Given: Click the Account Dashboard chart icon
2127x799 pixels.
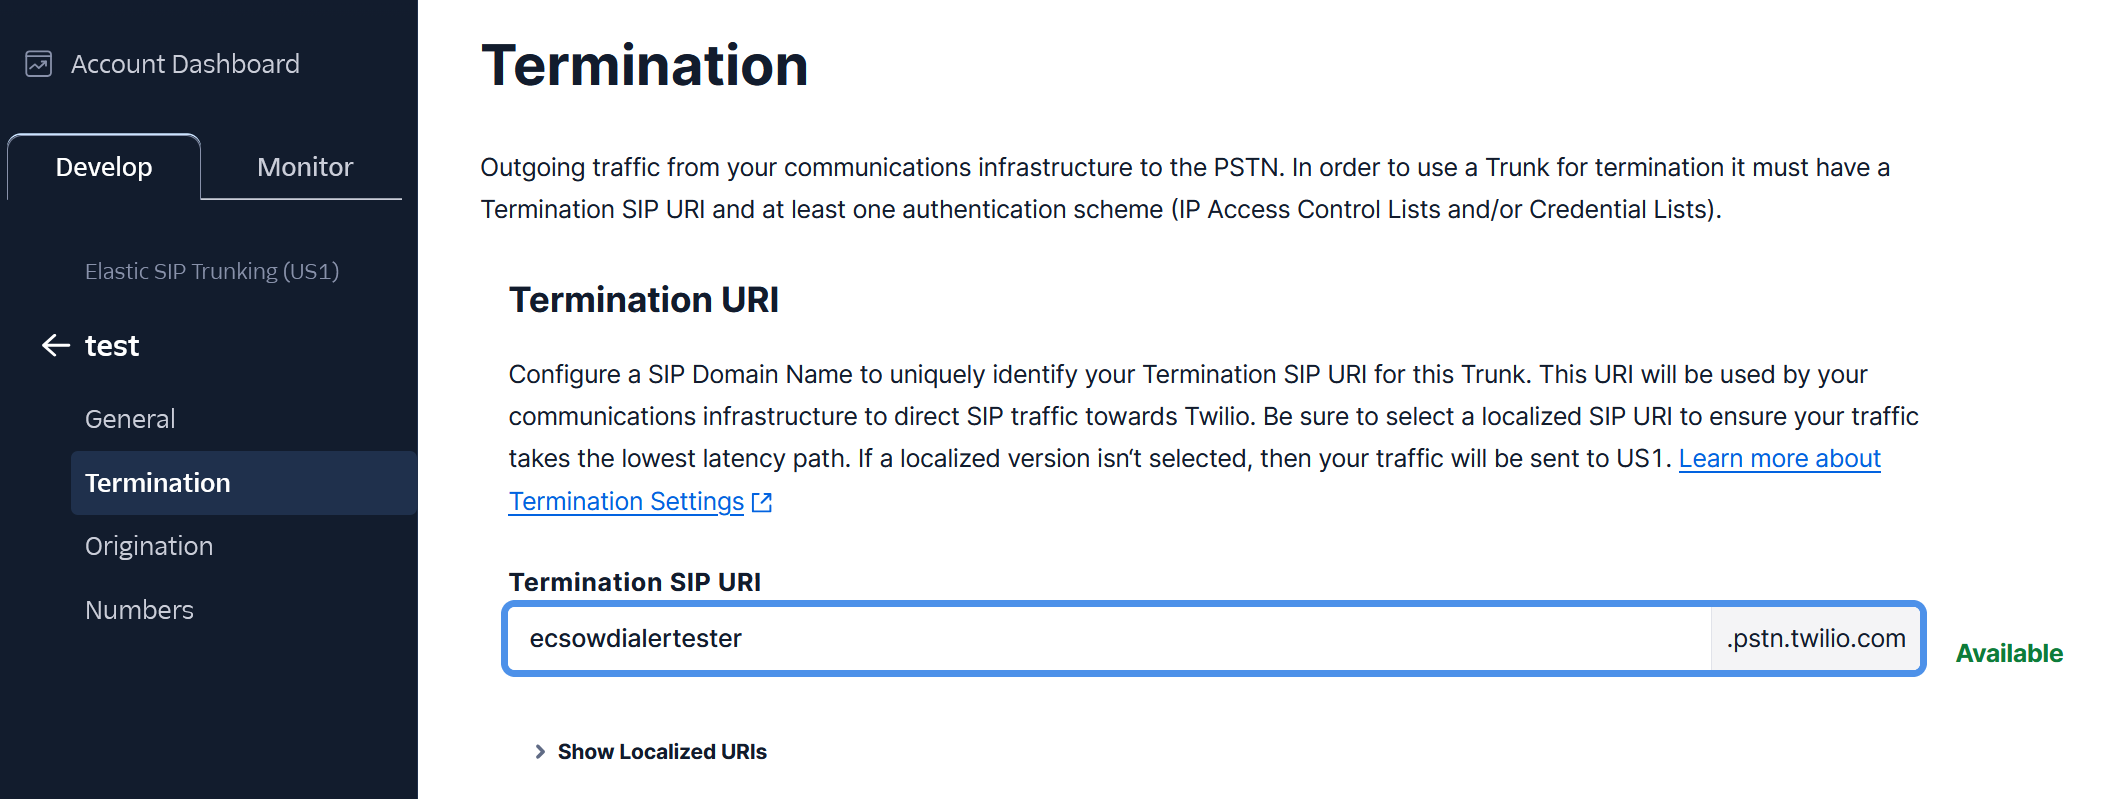Looking at the screenshot, I should (x=38, y=64).
